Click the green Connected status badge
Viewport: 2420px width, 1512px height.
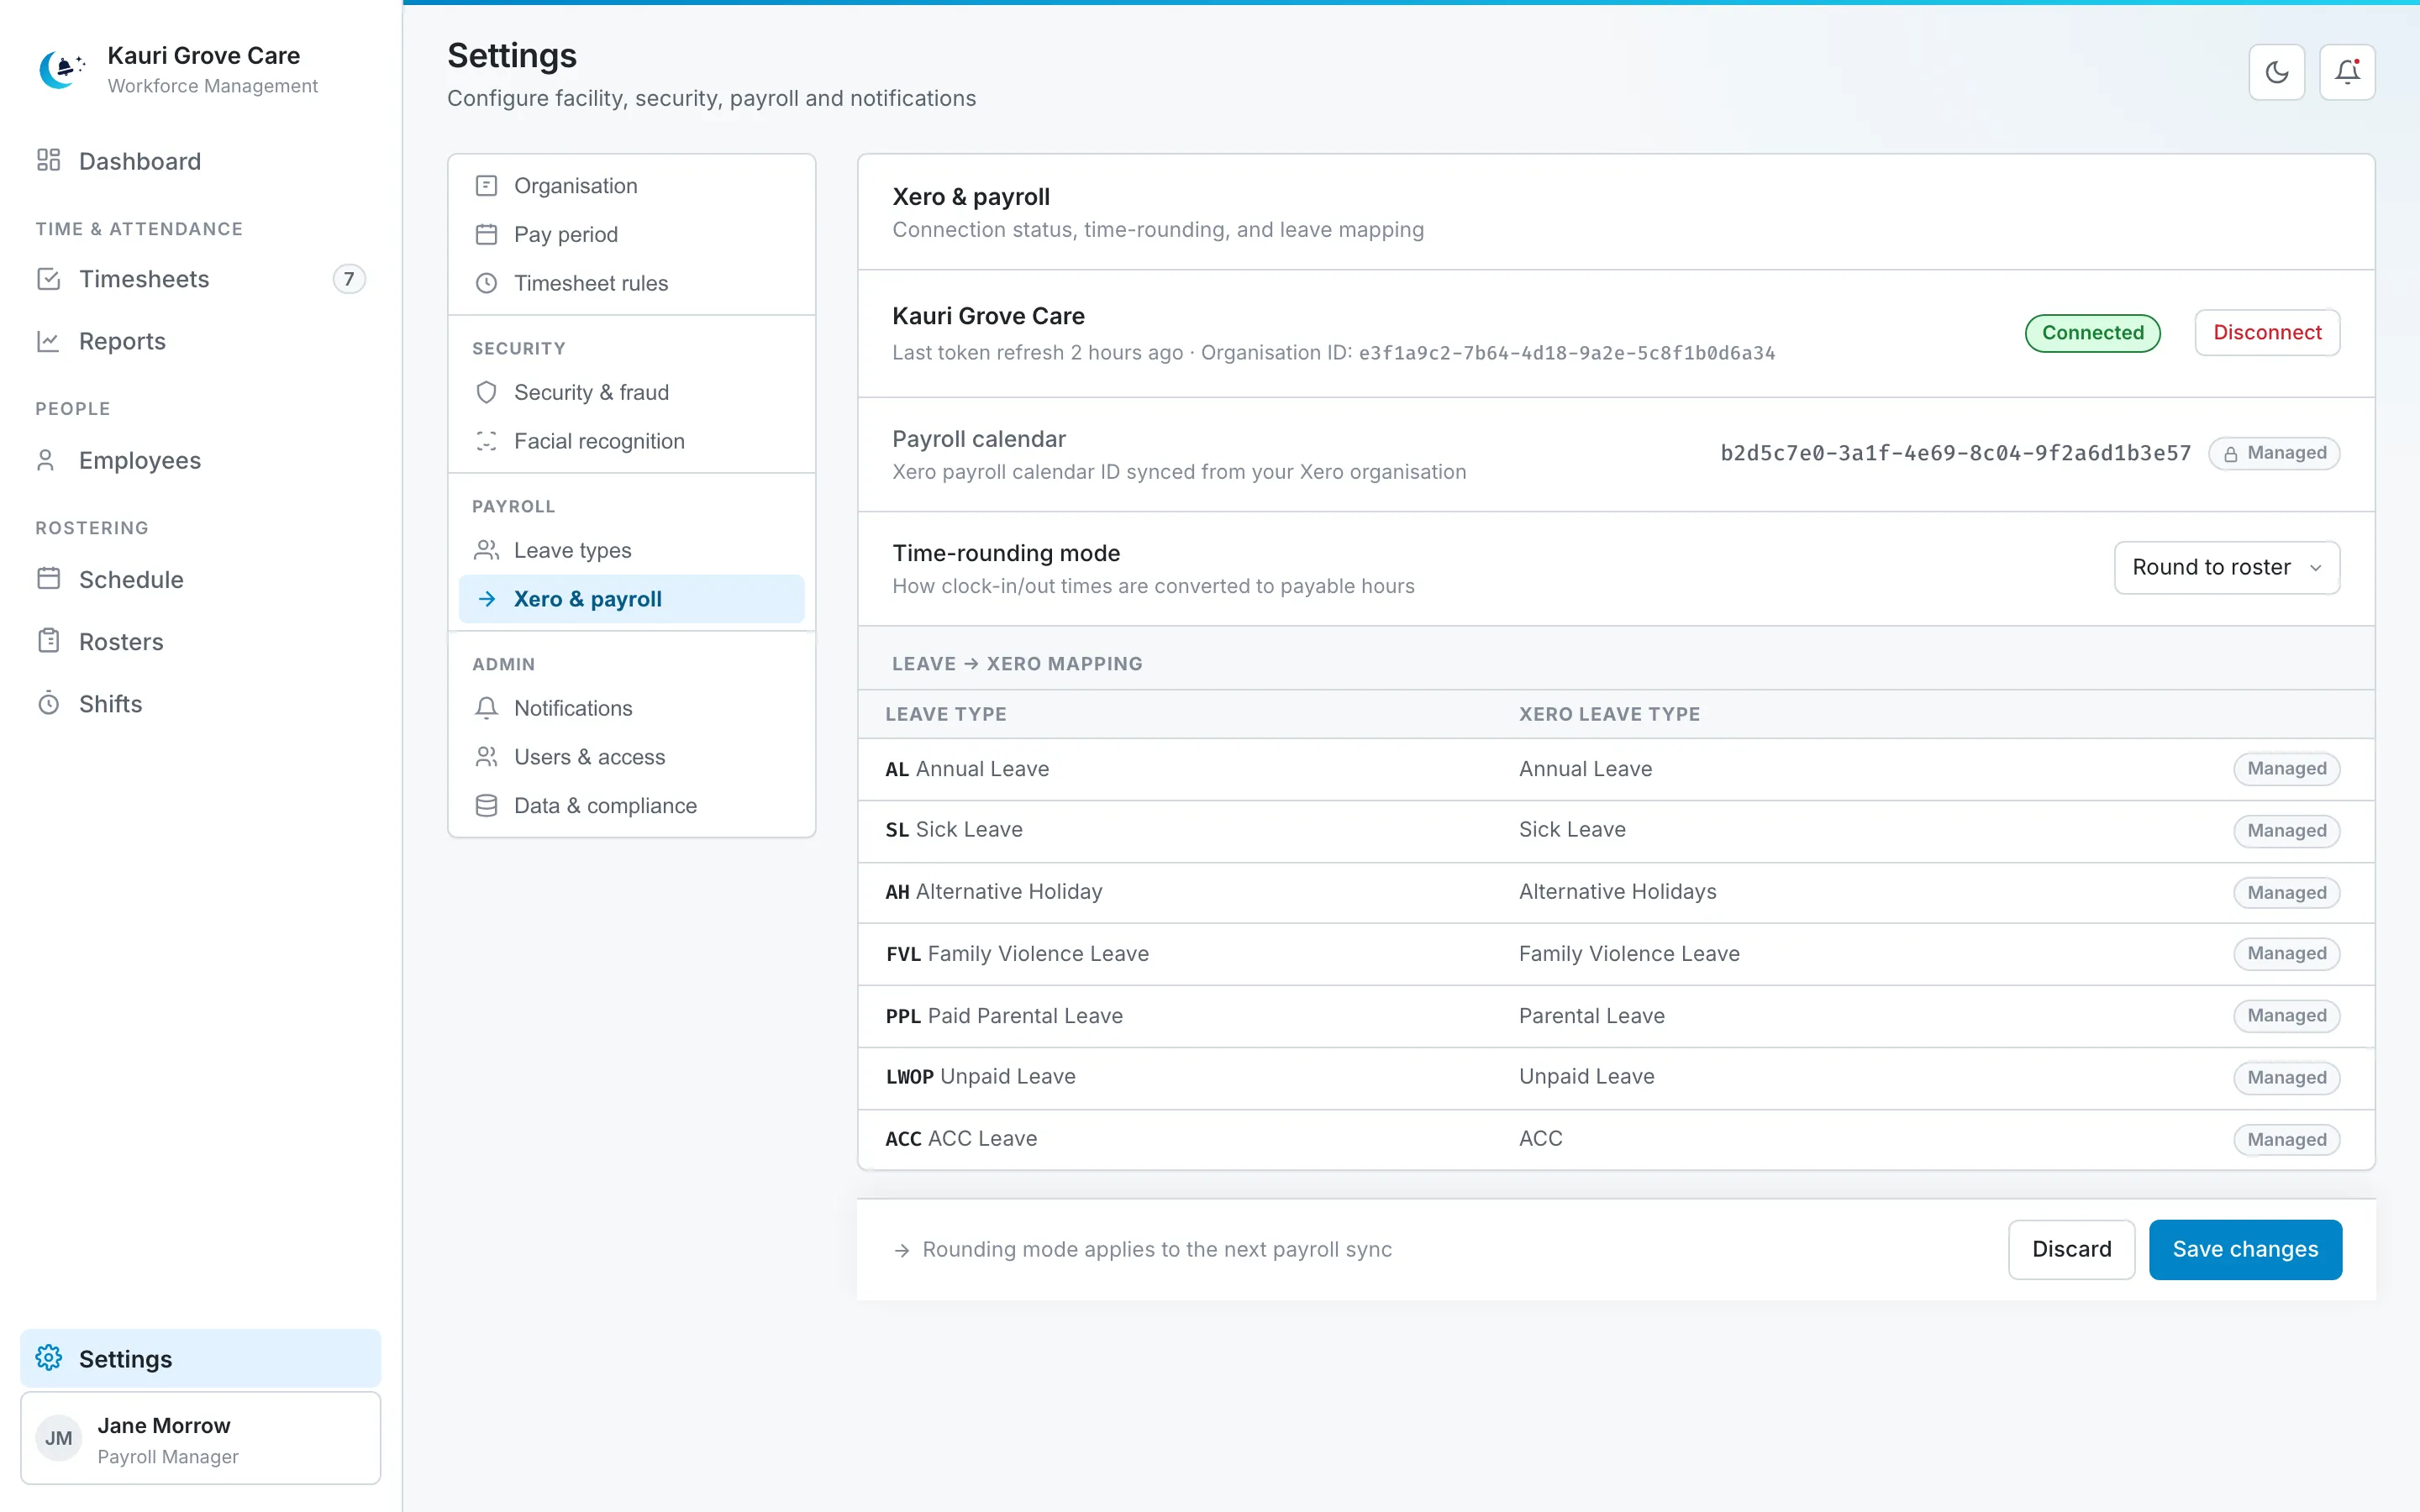2092,332
